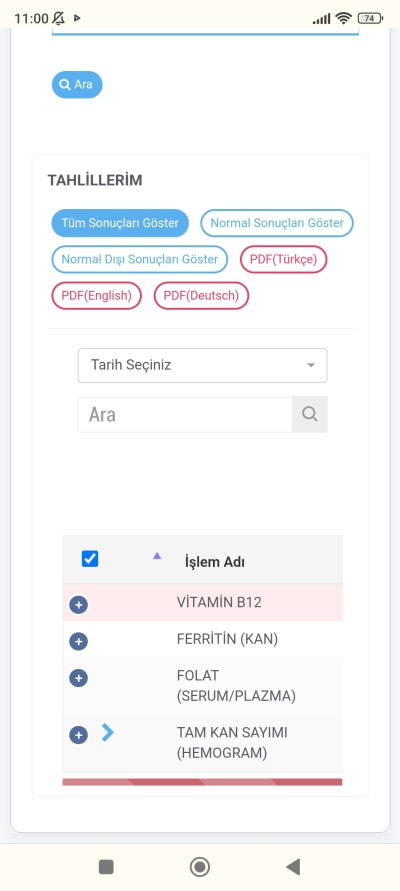The width and height of the screenshot is (400, 891).
Task: Download PDF(Türkçe) report
Action: click(284, 260)
